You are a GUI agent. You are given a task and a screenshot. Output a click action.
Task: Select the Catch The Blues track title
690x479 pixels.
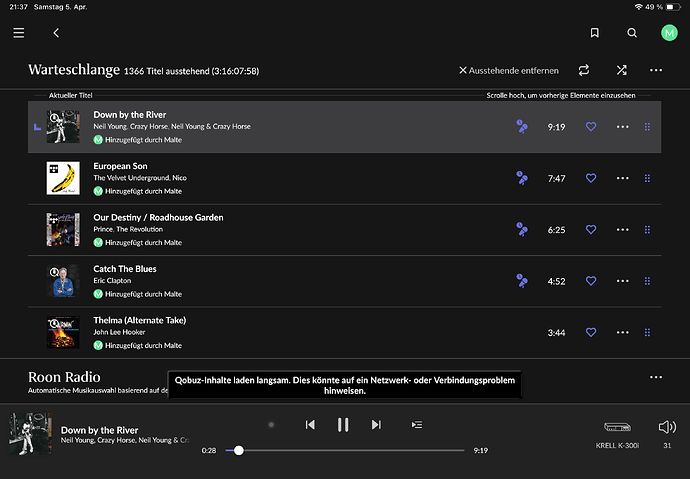[125, 269]
